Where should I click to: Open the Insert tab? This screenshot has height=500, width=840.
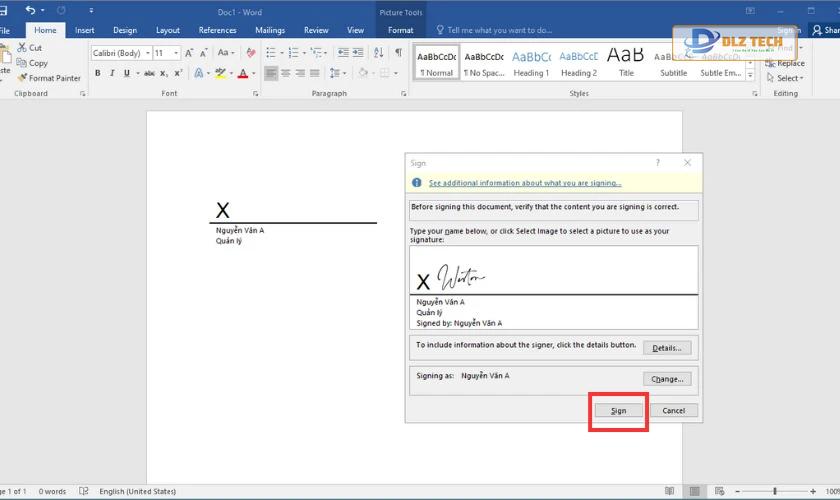84,31
